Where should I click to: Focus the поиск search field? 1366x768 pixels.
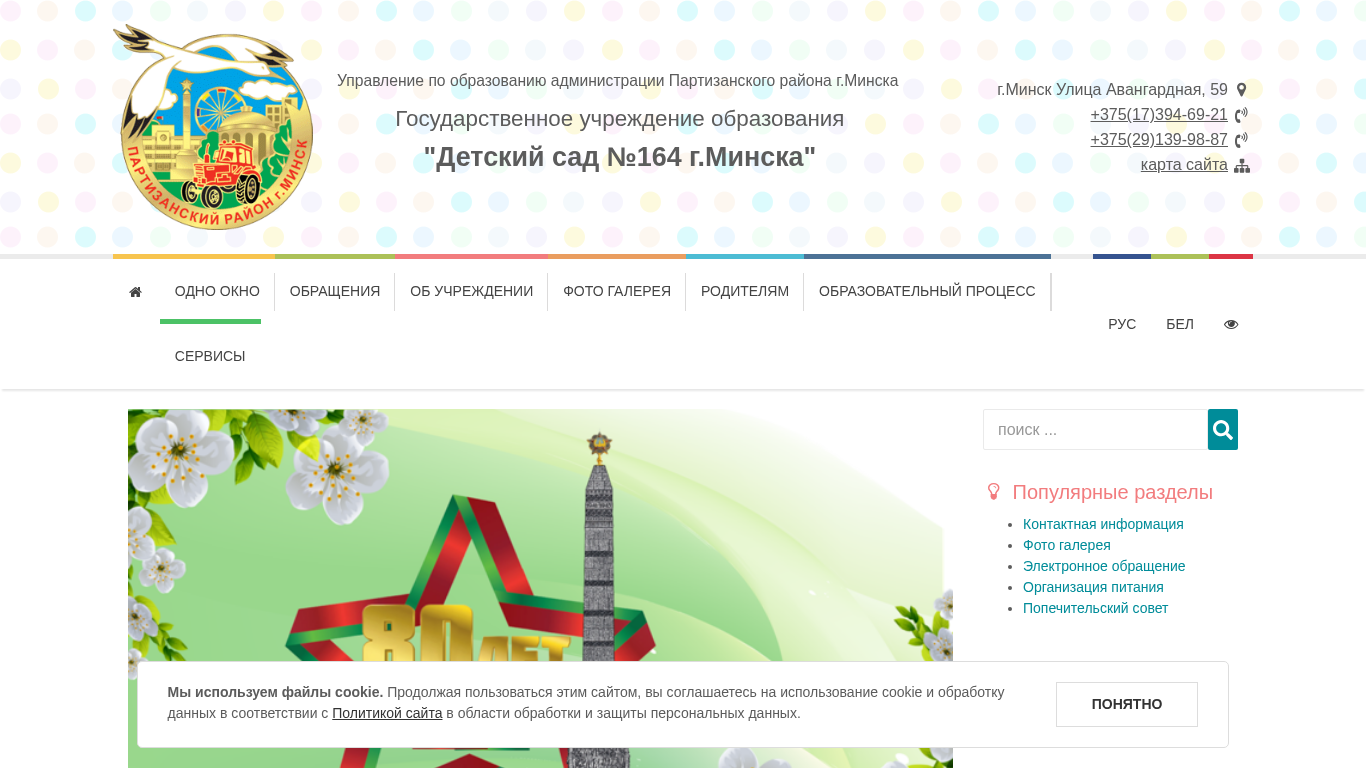(1095, 430)
